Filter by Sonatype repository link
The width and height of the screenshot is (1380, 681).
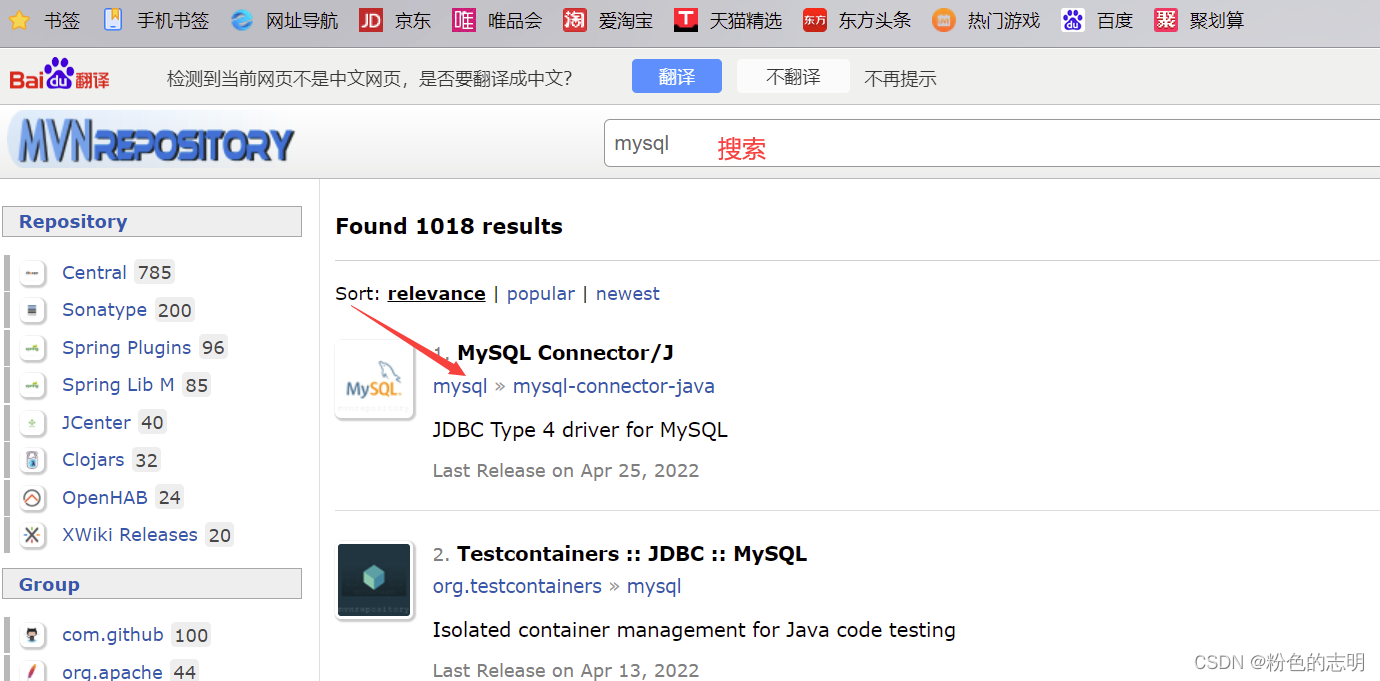(104, 310)
